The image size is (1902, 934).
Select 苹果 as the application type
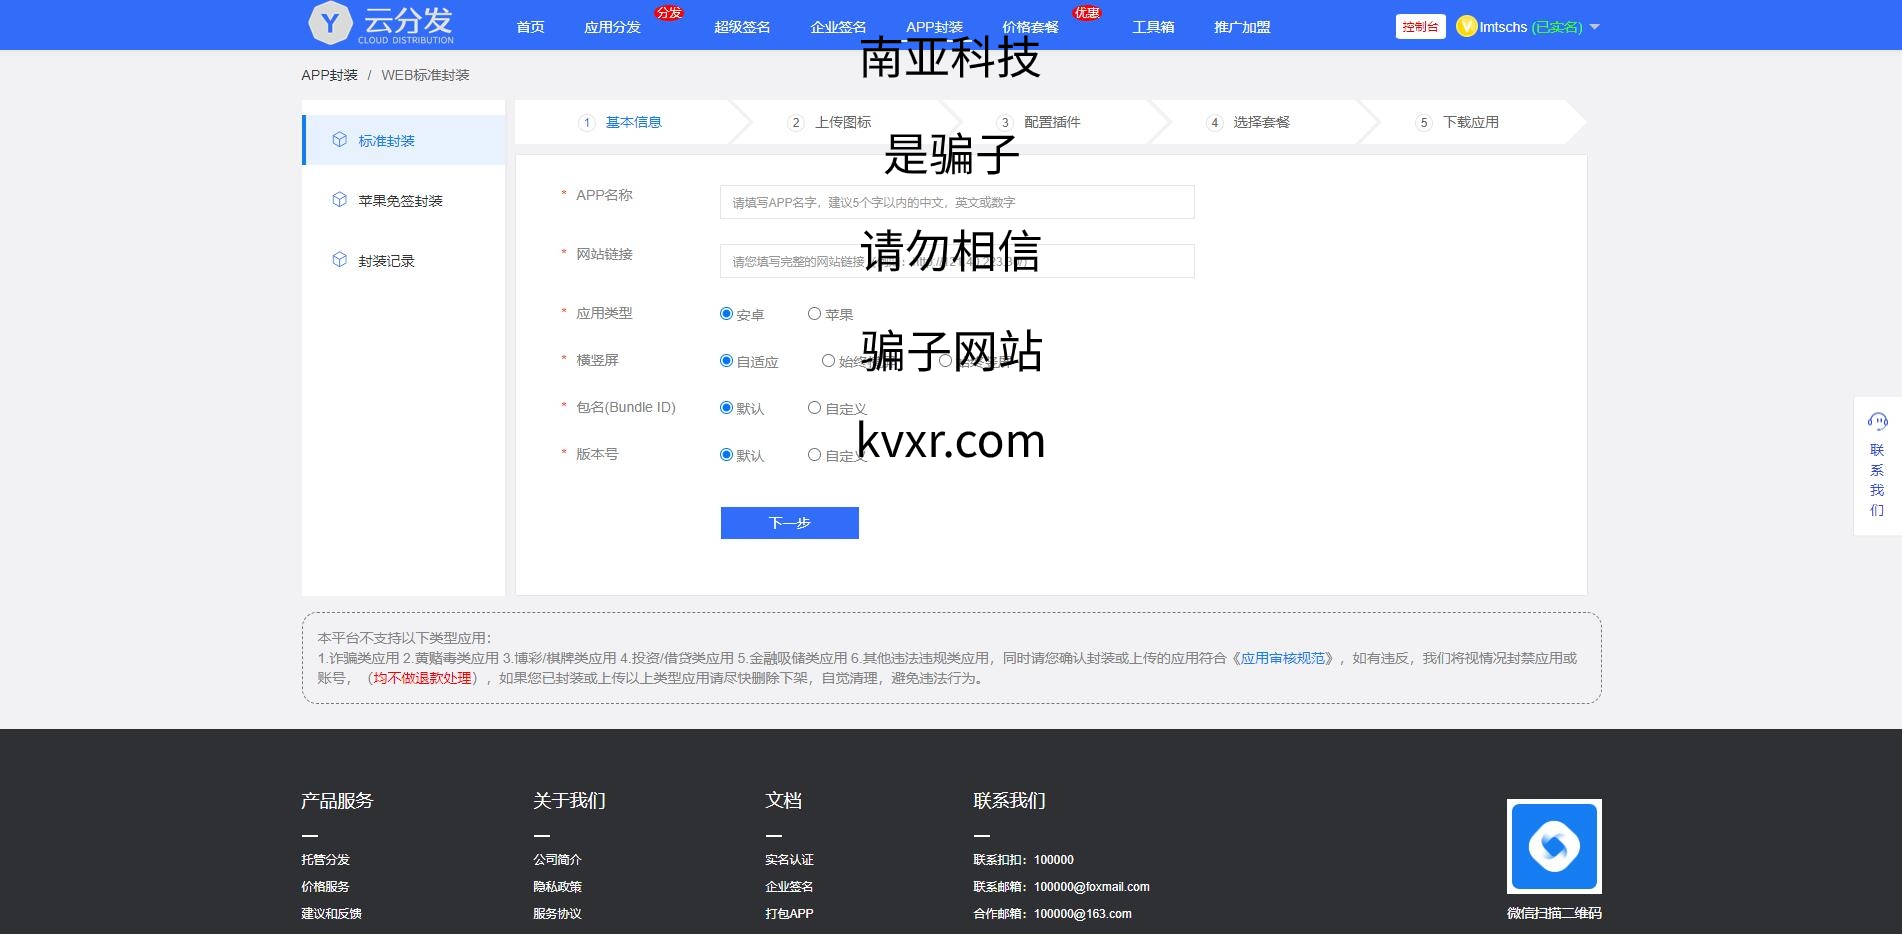click(815, 314)
